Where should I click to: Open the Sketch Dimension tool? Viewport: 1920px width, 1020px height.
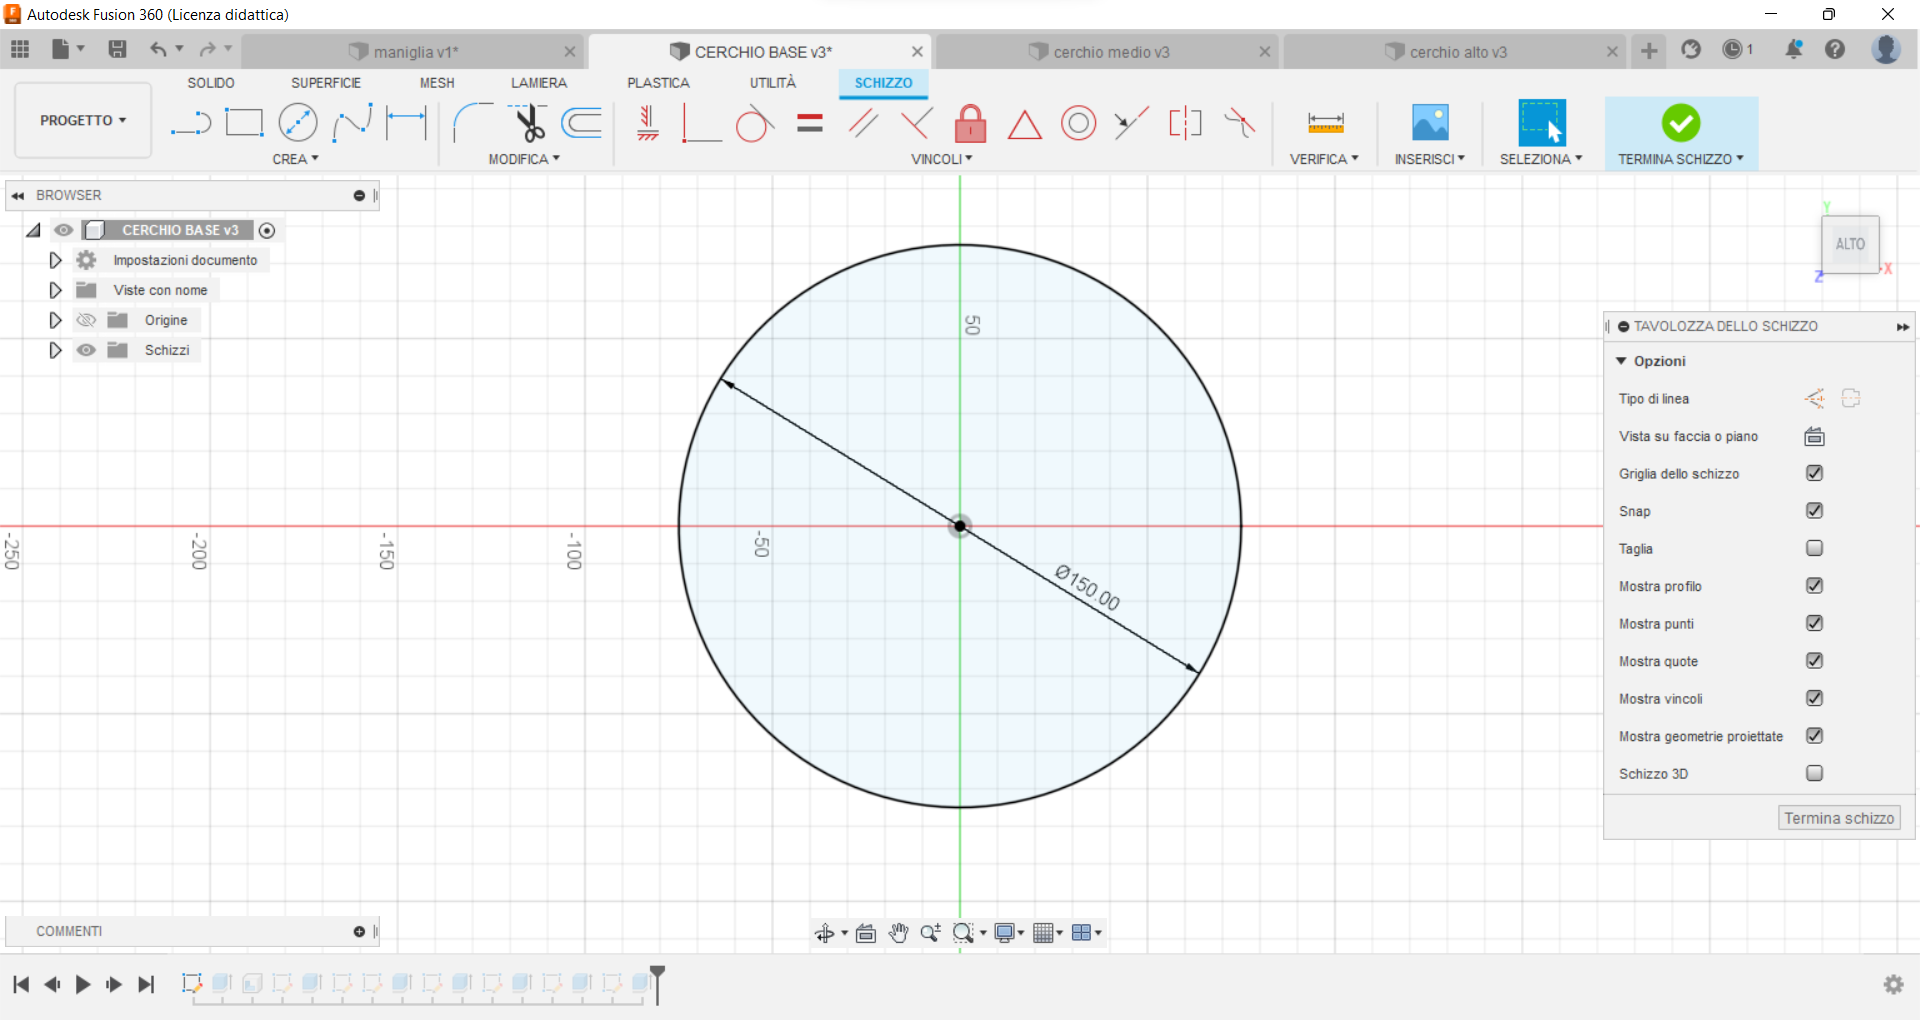pos(406,122)
